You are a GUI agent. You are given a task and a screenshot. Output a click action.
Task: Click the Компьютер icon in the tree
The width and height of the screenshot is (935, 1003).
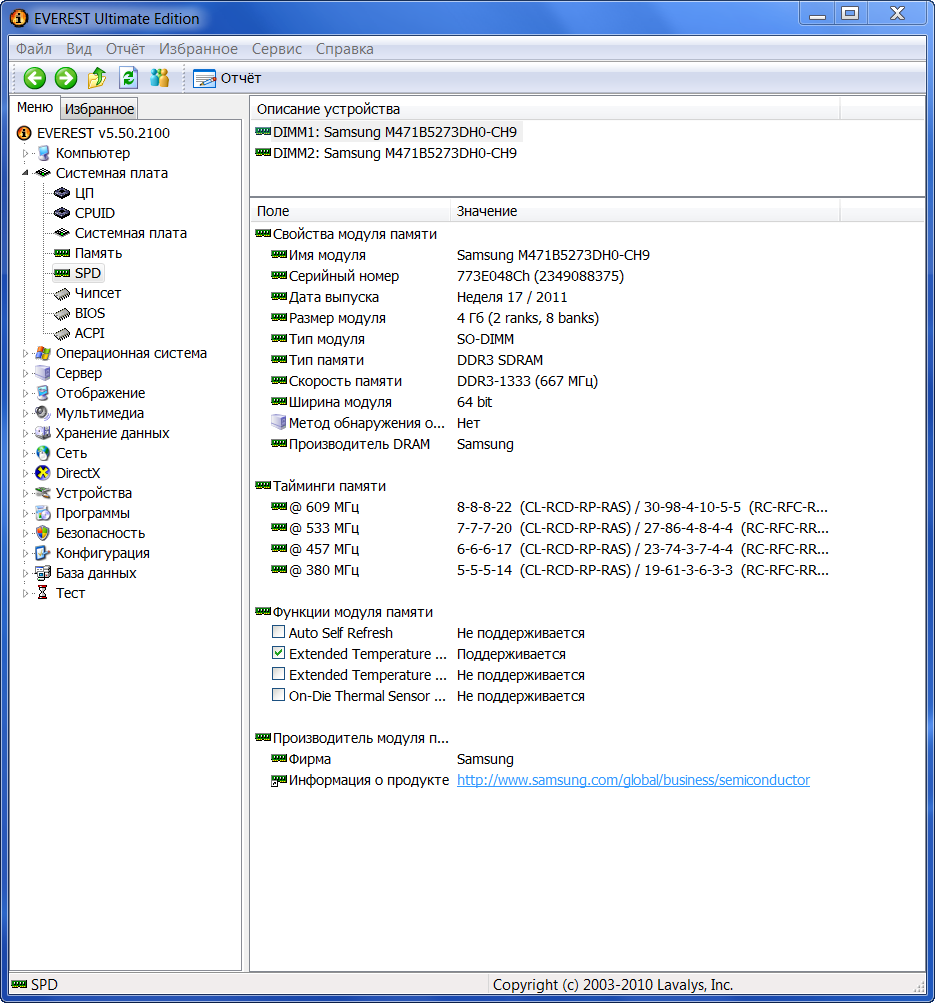[43, 153]
